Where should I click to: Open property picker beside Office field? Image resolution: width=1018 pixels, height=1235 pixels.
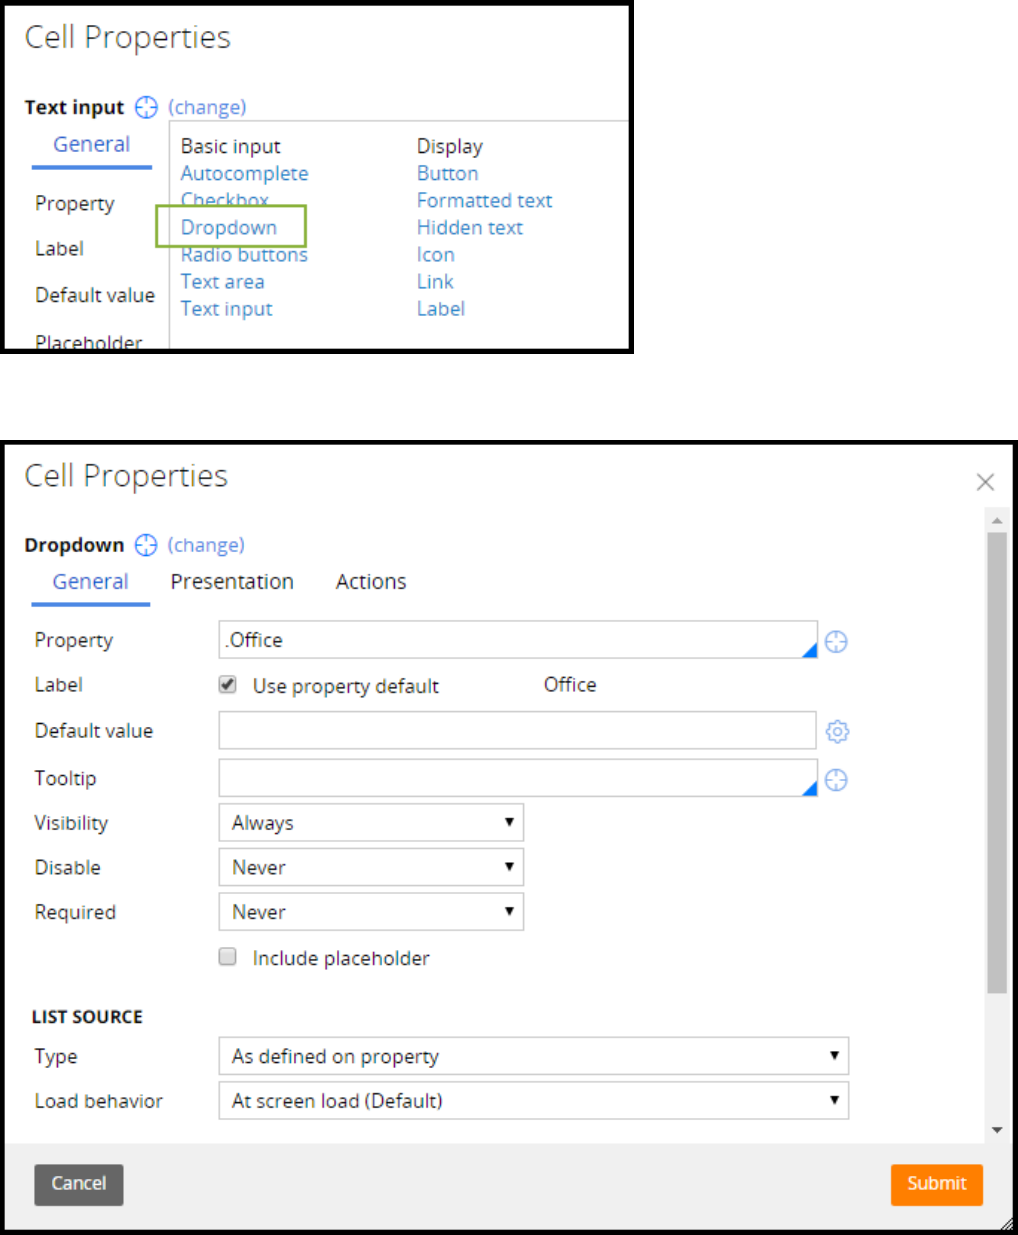[837, 642]
